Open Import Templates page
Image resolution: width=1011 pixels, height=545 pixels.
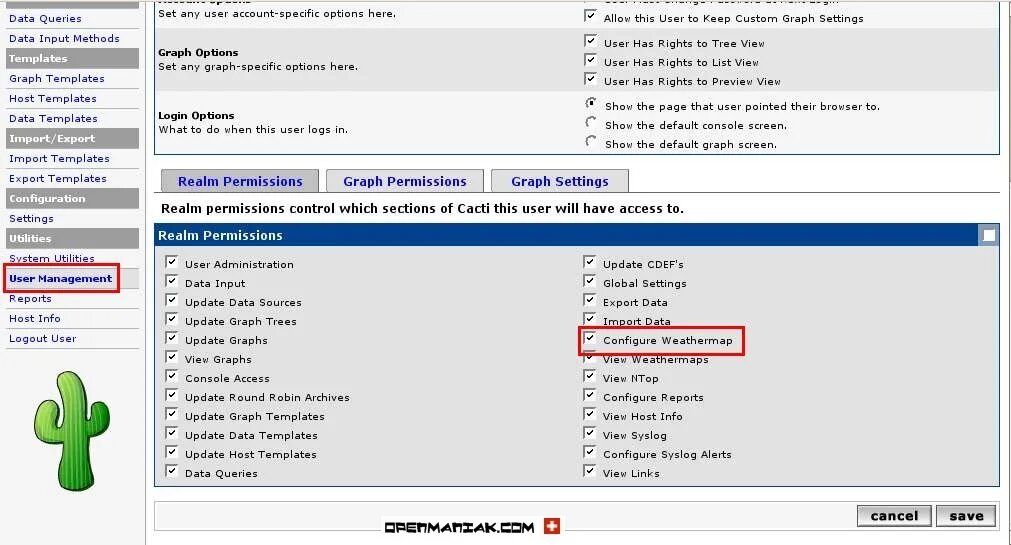[59, 159]
